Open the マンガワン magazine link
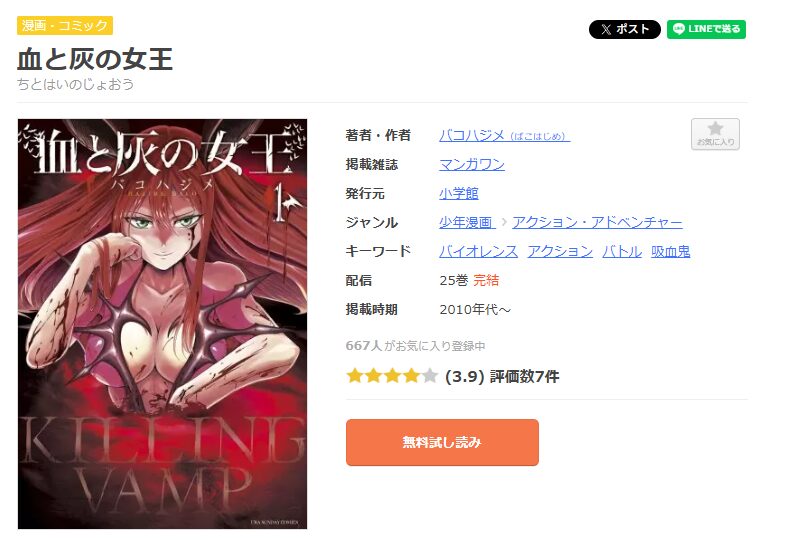Screen dimensions: 785x542 coord(472,165)
